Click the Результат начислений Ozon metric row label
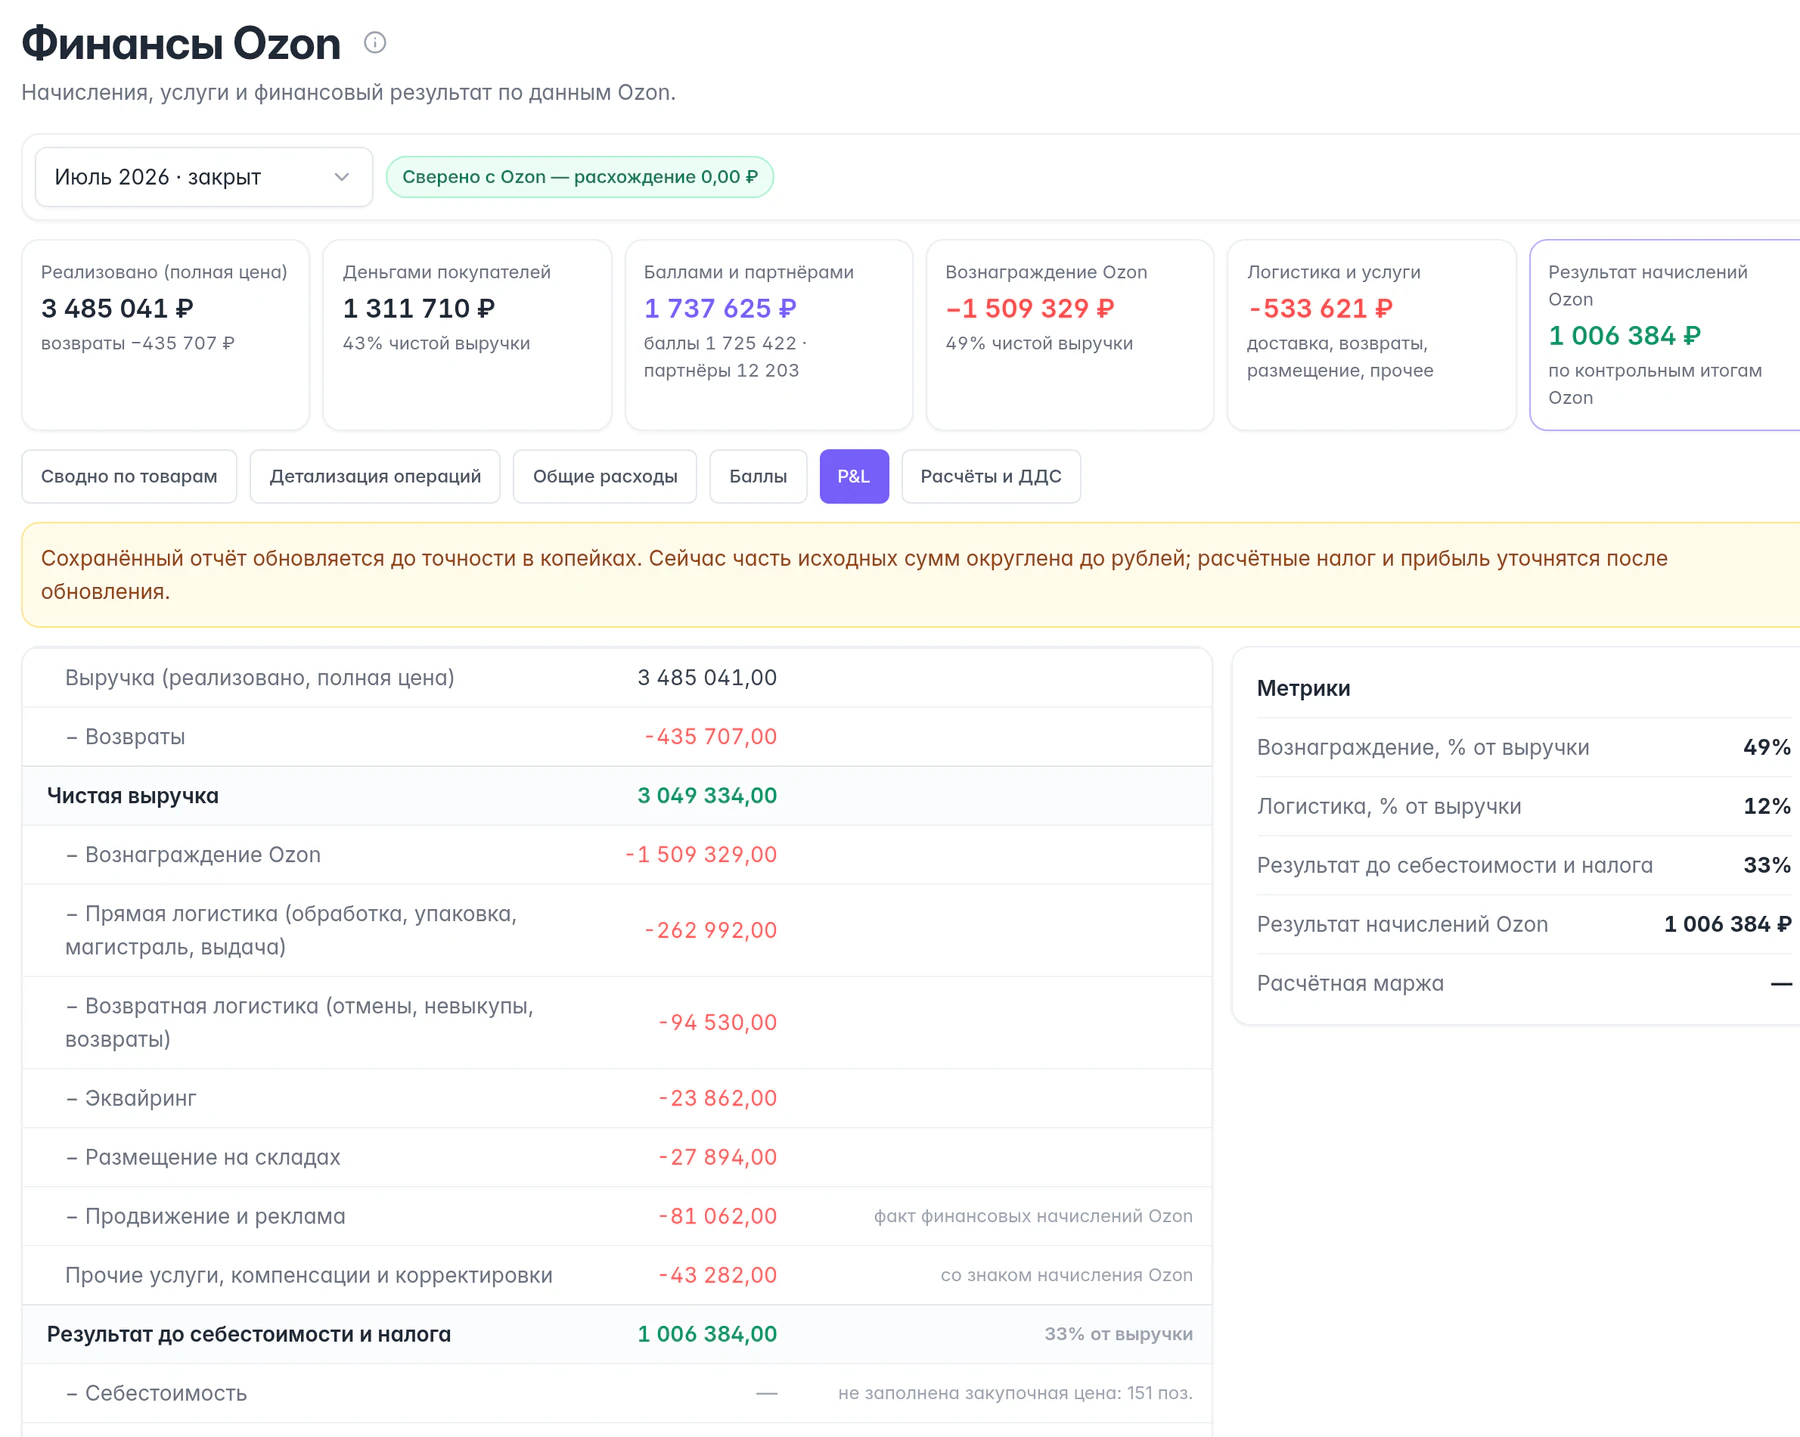This screenshot has height=1437, width=1800. 1402,924
